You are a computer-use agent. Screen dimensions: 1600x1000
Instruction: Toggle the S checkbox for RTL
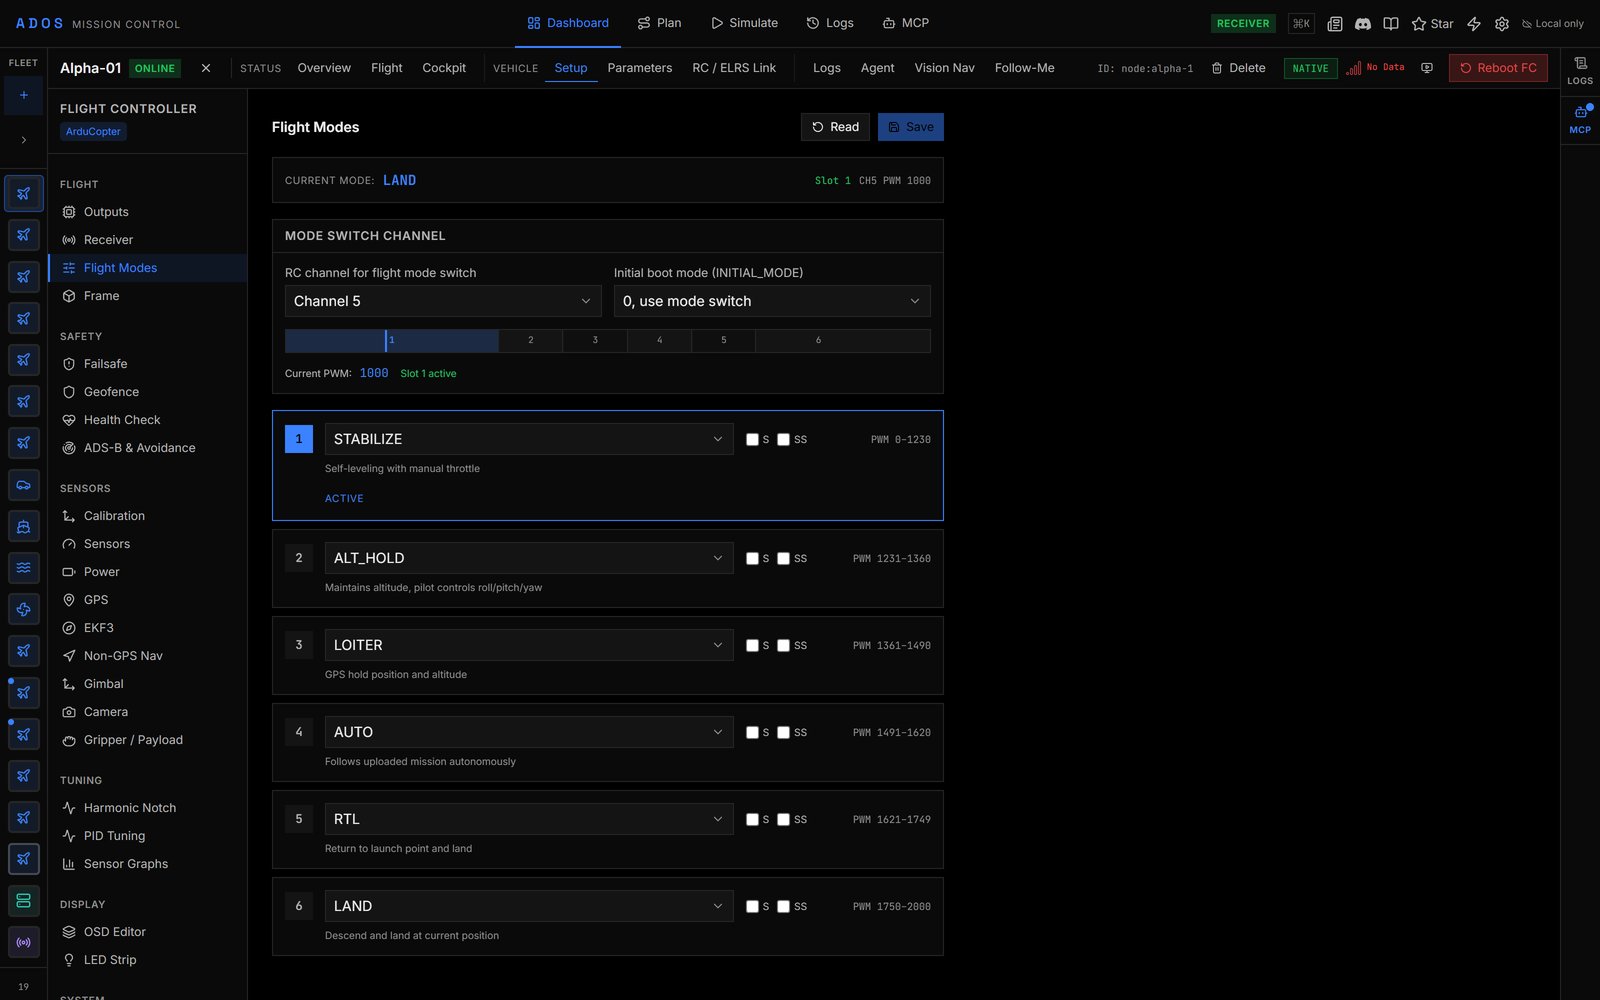point(752,819)
